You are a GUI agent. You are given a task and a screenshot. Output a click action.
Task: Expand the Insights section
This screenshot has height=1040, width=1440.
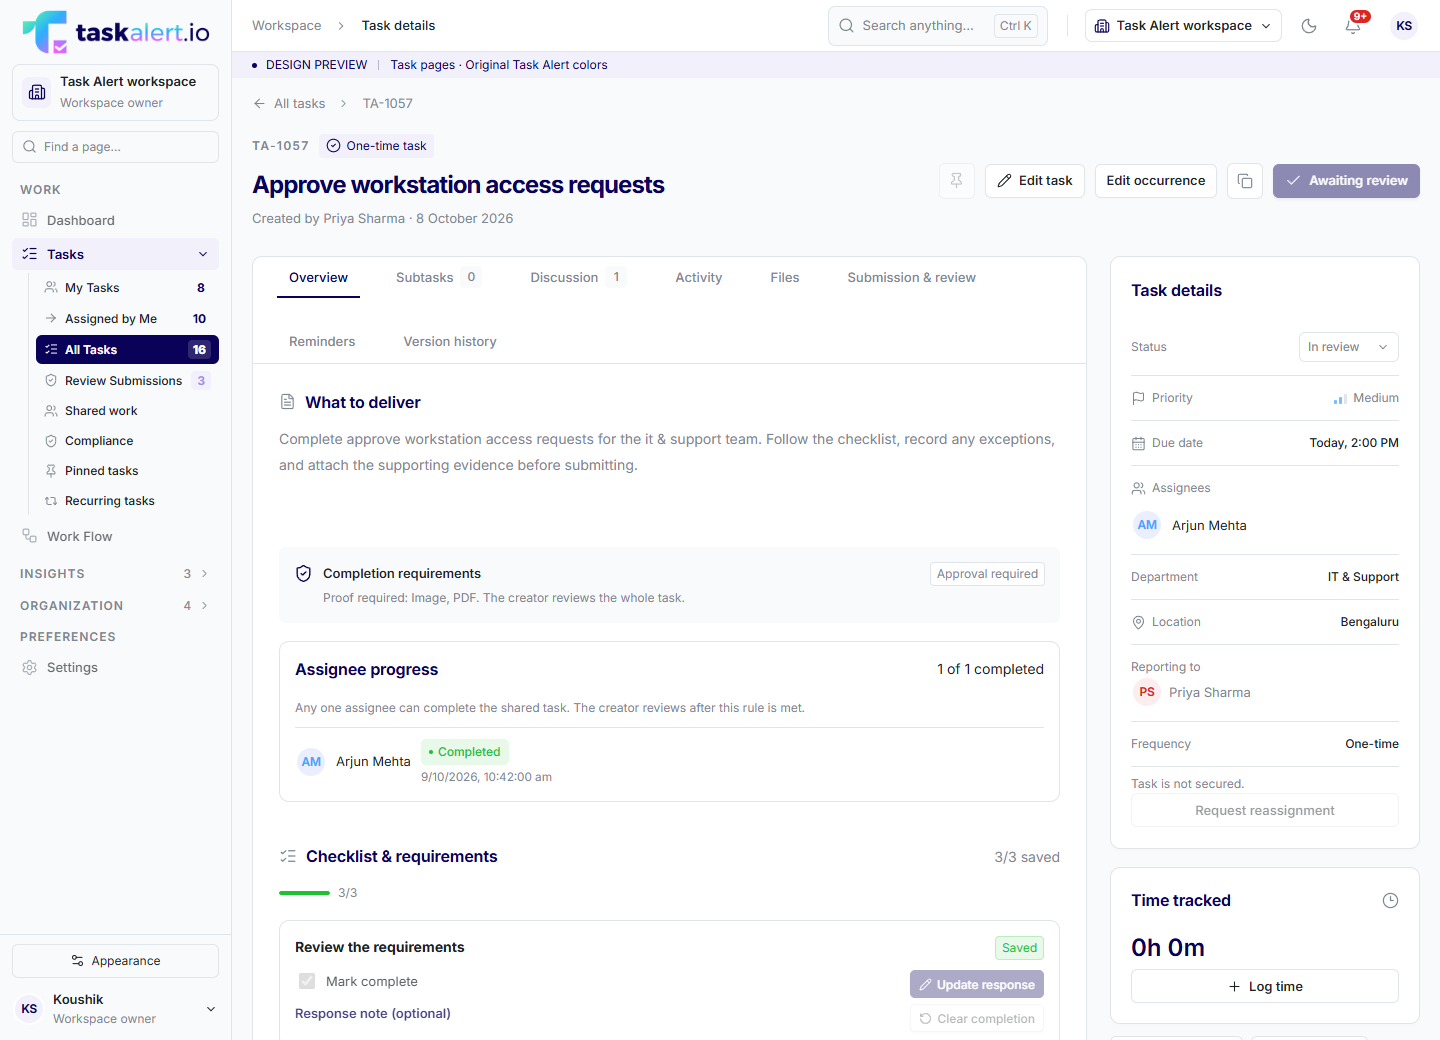click(x=116, y=574)
